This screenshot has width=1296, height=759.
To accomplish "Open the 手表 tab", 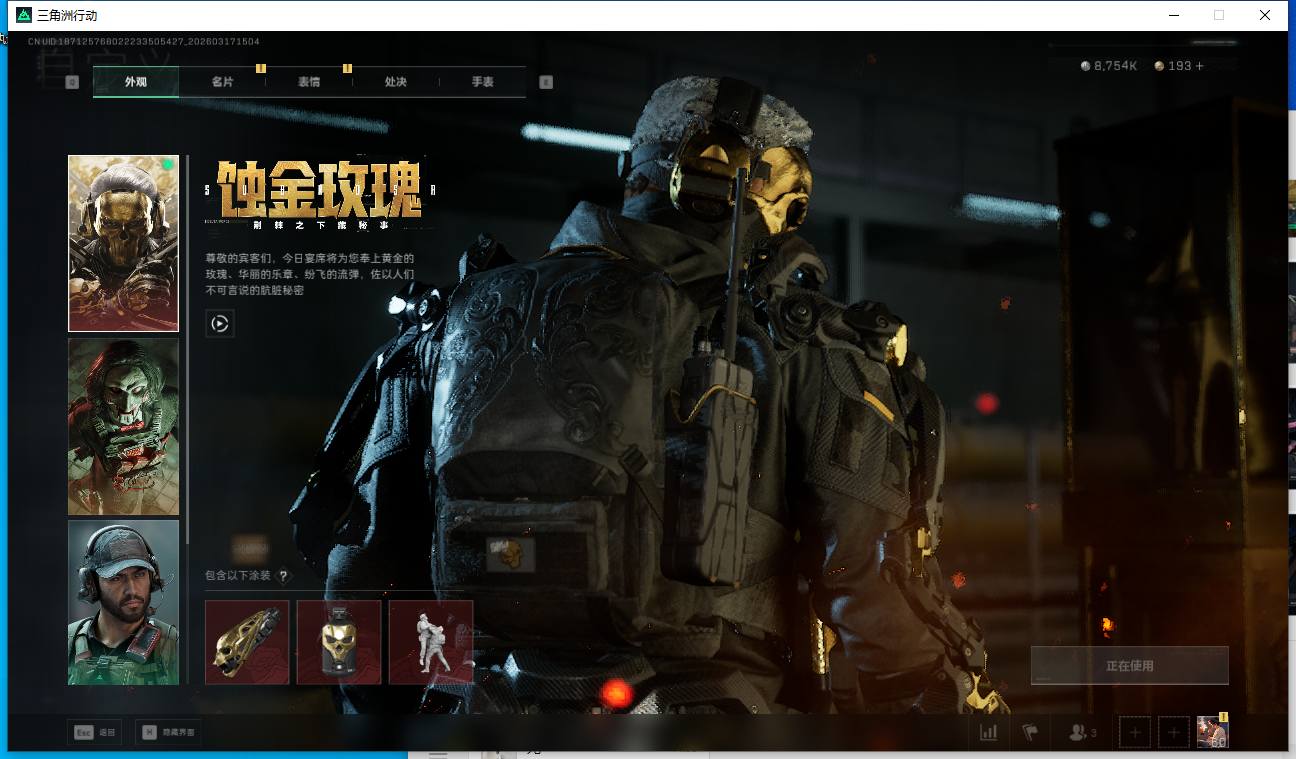I will [x=483, y=82].
